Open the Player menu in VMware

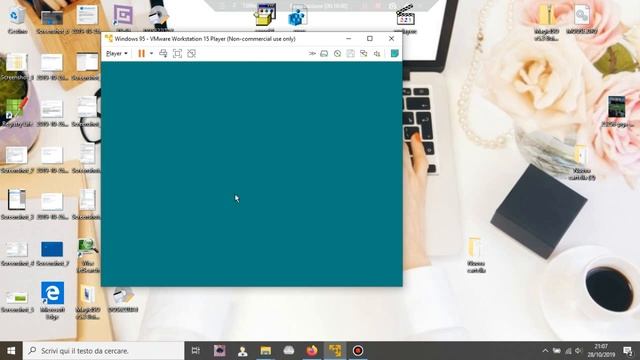pyautogui.click(x=117, y=53)
